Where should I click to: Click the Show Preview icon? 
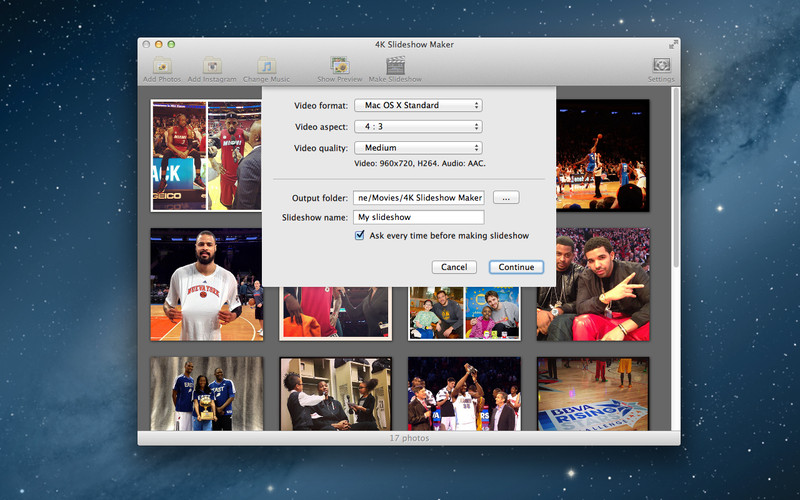[x=339, y=65]
